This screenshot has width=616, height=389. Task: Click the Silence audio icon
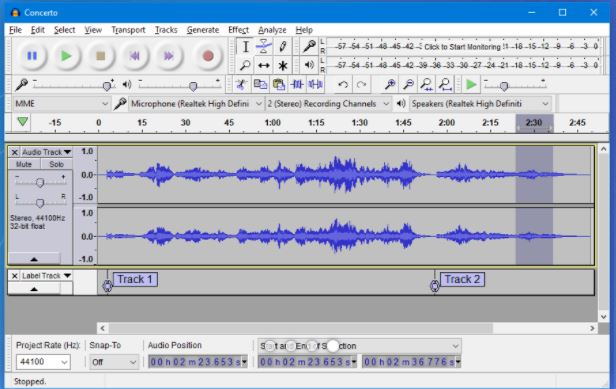pos(315,84)
